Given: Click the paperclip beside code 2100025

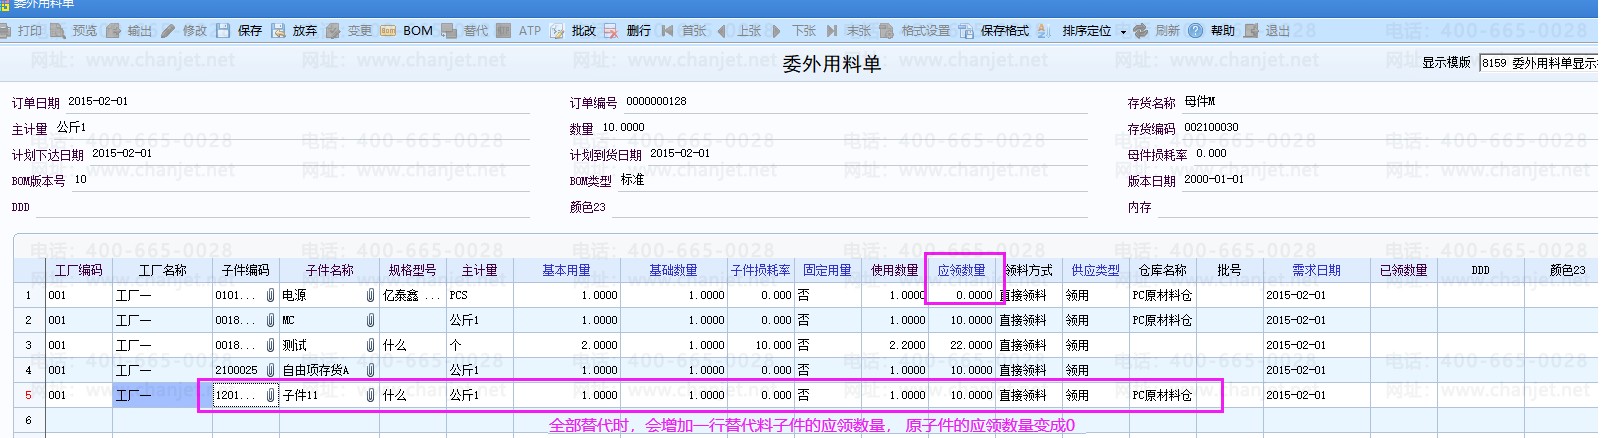Looking at the screenshot, I should [x=270, y=370].
